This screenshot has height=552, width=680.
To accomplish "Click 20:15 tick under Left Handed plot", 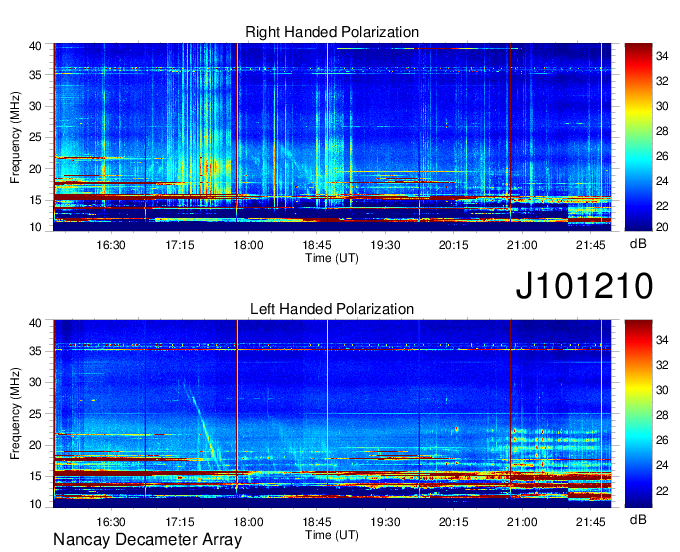I will coord(454,522).
